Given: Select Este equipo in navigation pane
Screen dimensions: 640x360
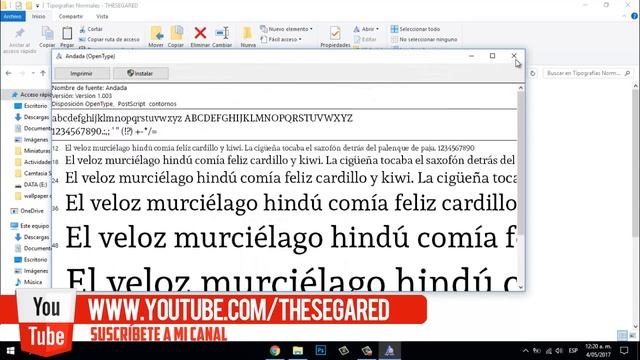Looking at the screenshot, I should [29, 226].
